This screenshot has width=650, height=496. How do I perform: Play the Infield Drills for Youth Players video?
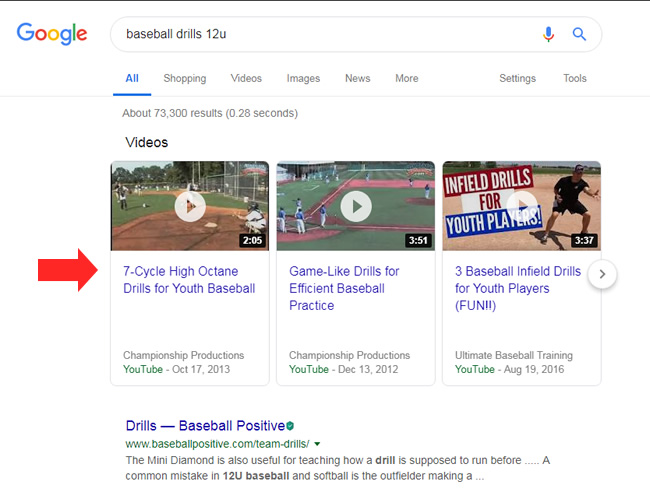click(521, 206)
